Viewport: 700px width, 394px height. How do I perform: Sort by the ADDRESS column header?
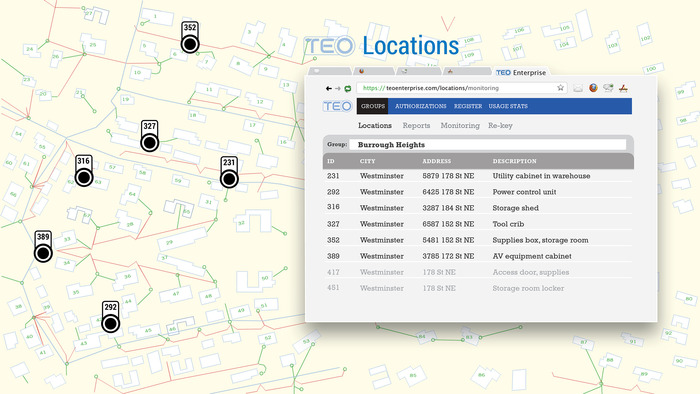click(x=437, y=161)
